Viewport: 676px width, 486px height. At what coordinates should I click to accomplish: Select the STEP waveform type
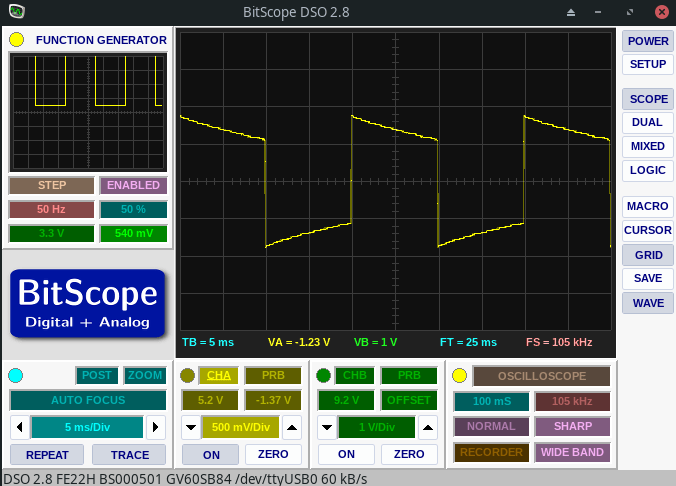(x=51, y=185)
